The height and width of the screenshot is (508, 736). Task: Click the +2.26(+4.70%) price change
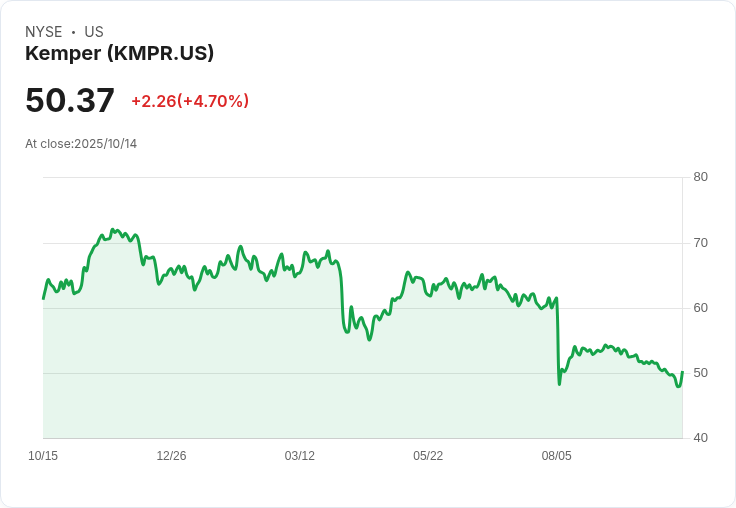[190, 101]
